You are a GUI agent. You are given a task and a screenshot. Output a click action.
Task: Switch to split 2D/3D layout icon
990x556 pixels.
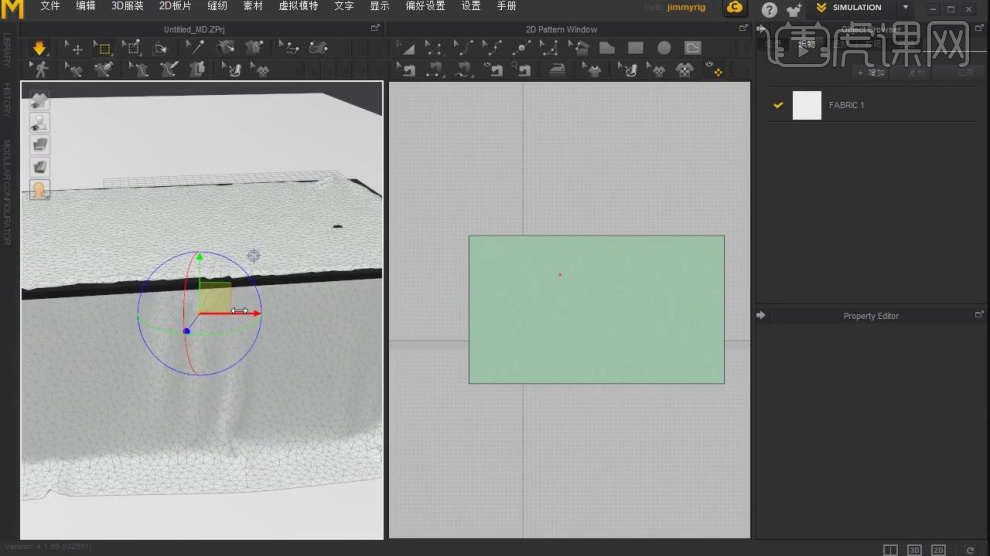(x=890, y=550)
